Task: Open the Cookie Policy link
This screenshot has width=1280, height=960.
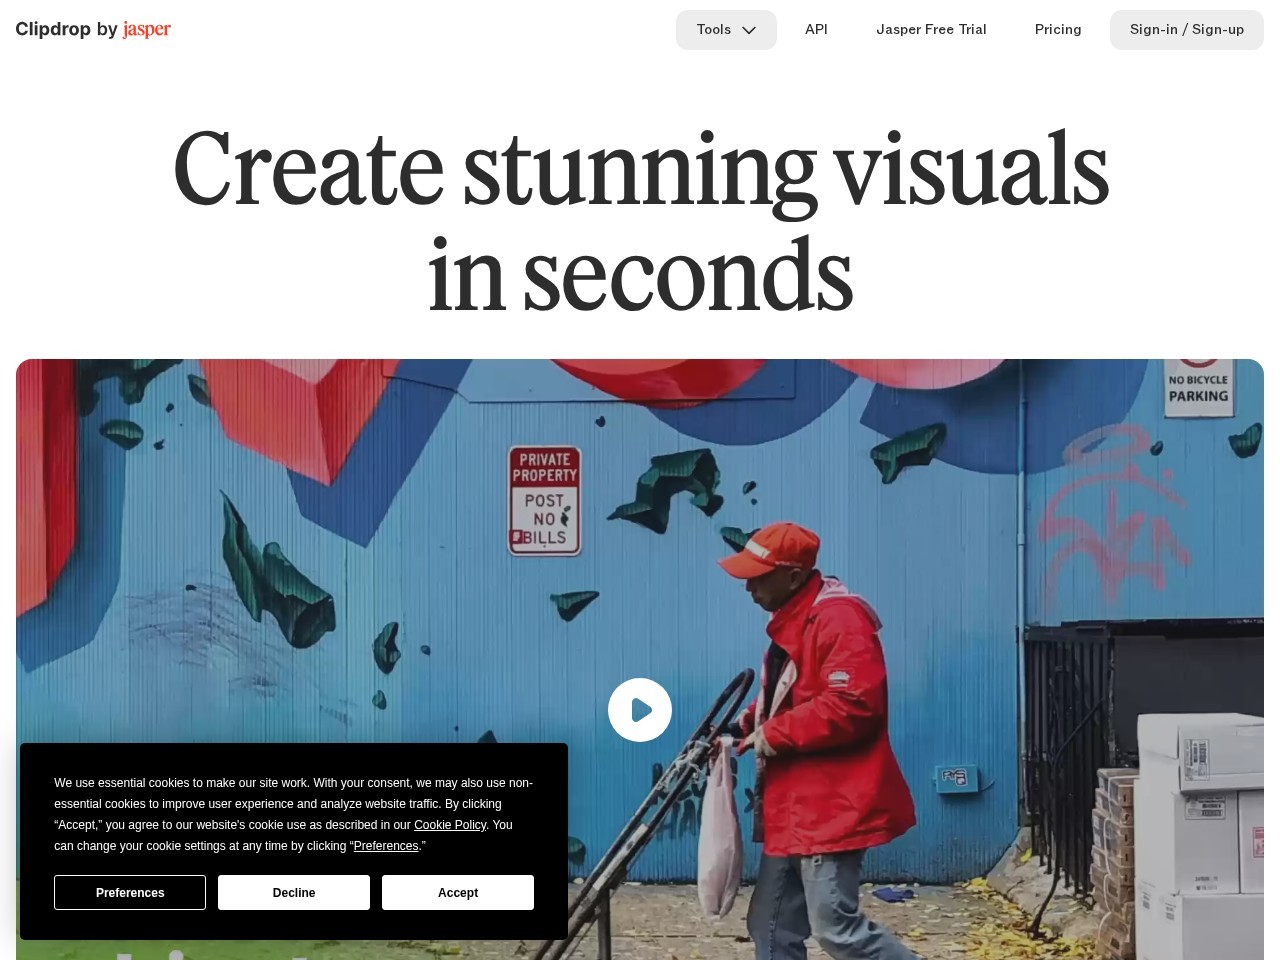Action: [x=450, y=825]
